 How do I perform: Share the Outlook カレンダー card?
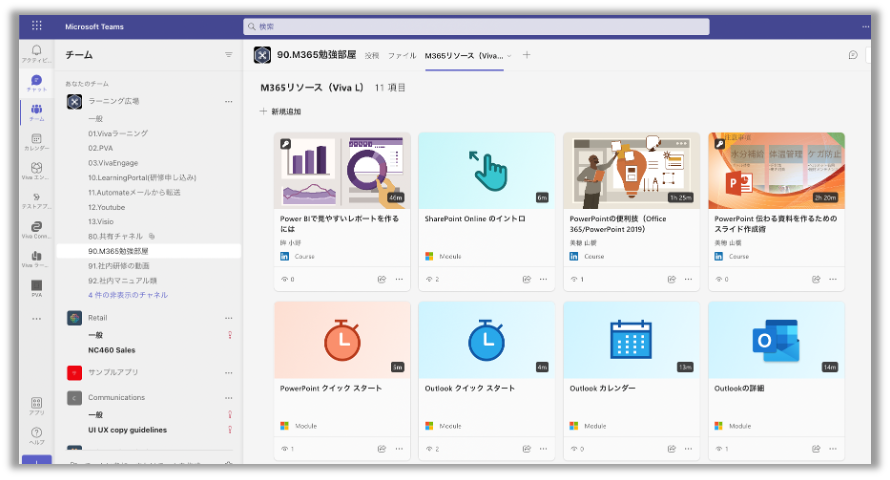click(x=671, y=449)
